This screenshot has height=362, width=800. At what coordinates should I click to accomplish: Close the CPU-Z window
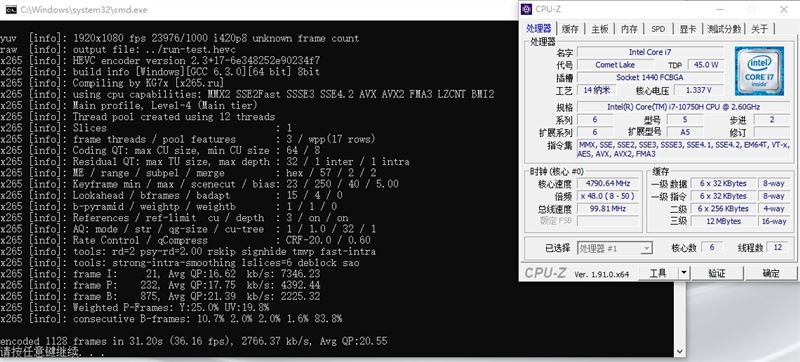coord(784,9)
